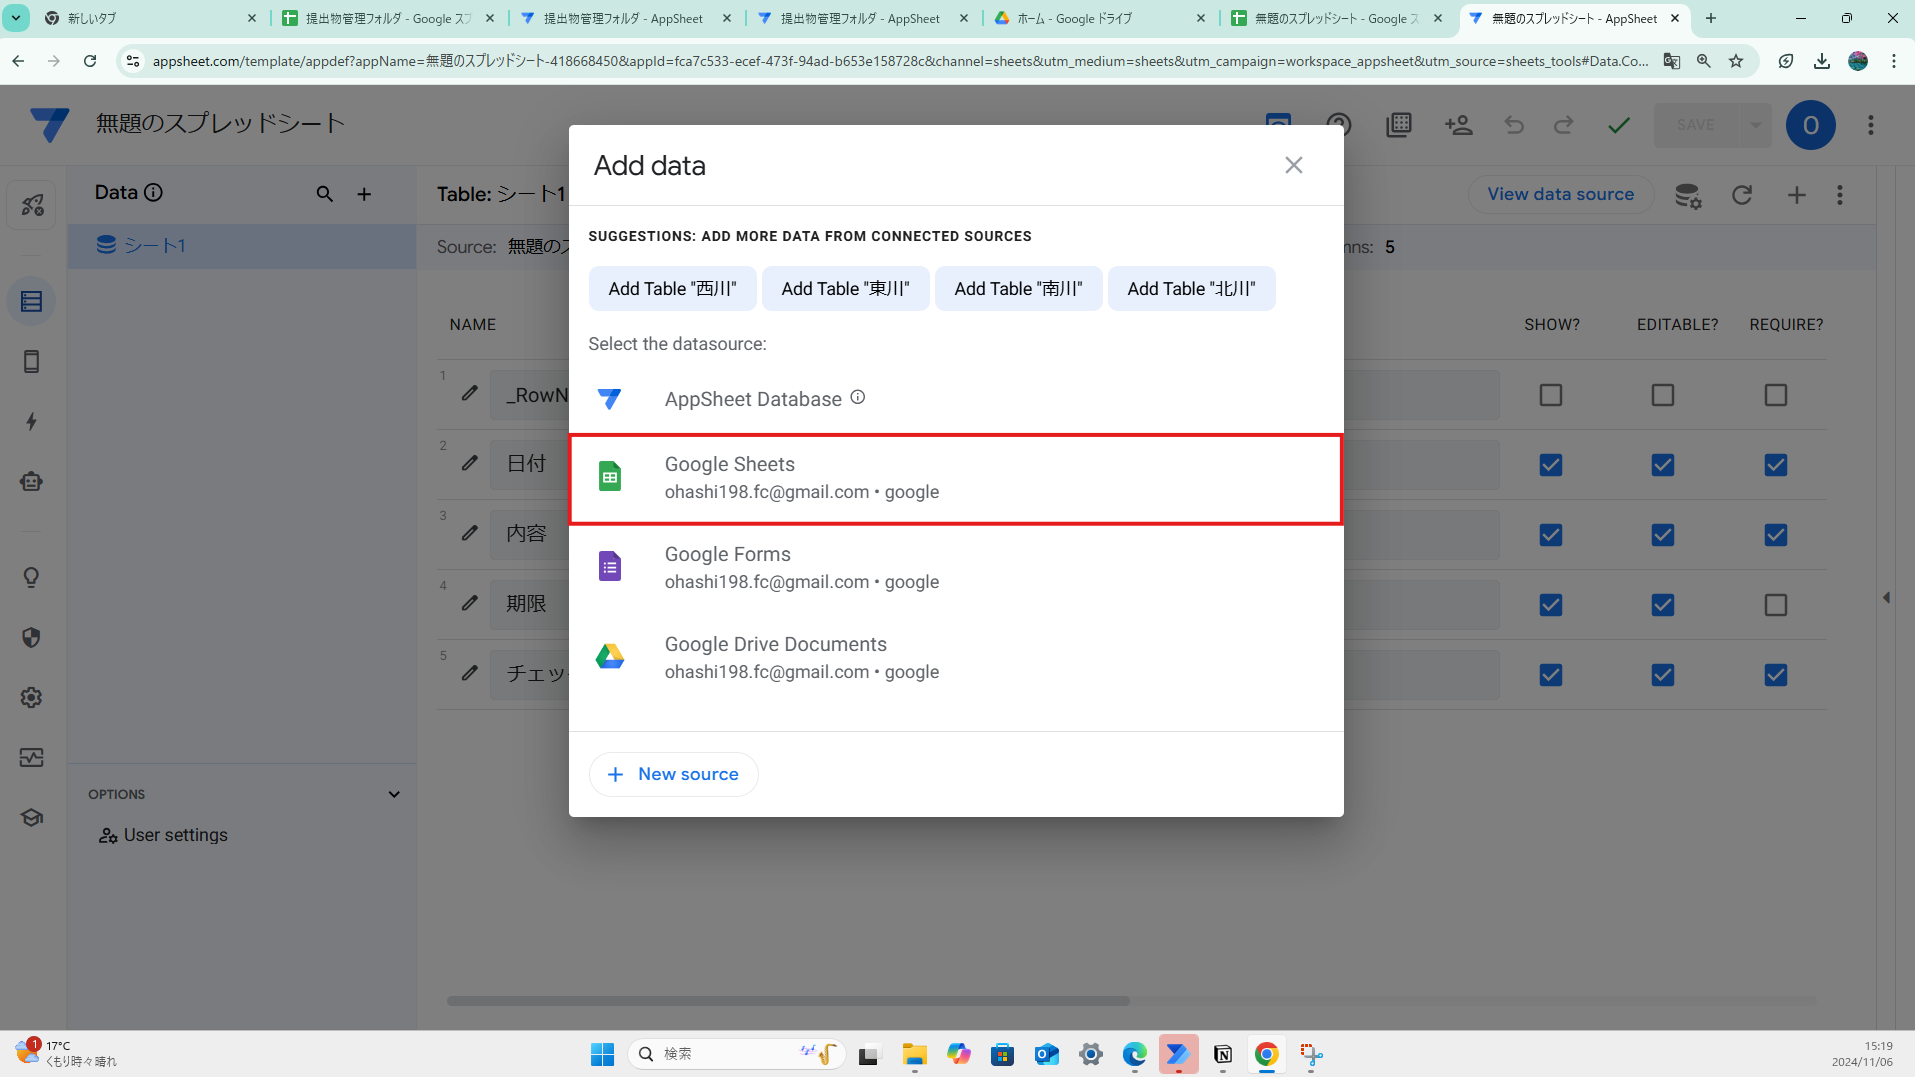This screenshot has height=1077, width=1915.
Task: Search data tables with magnifier icon
Action: tap(324, 194)
